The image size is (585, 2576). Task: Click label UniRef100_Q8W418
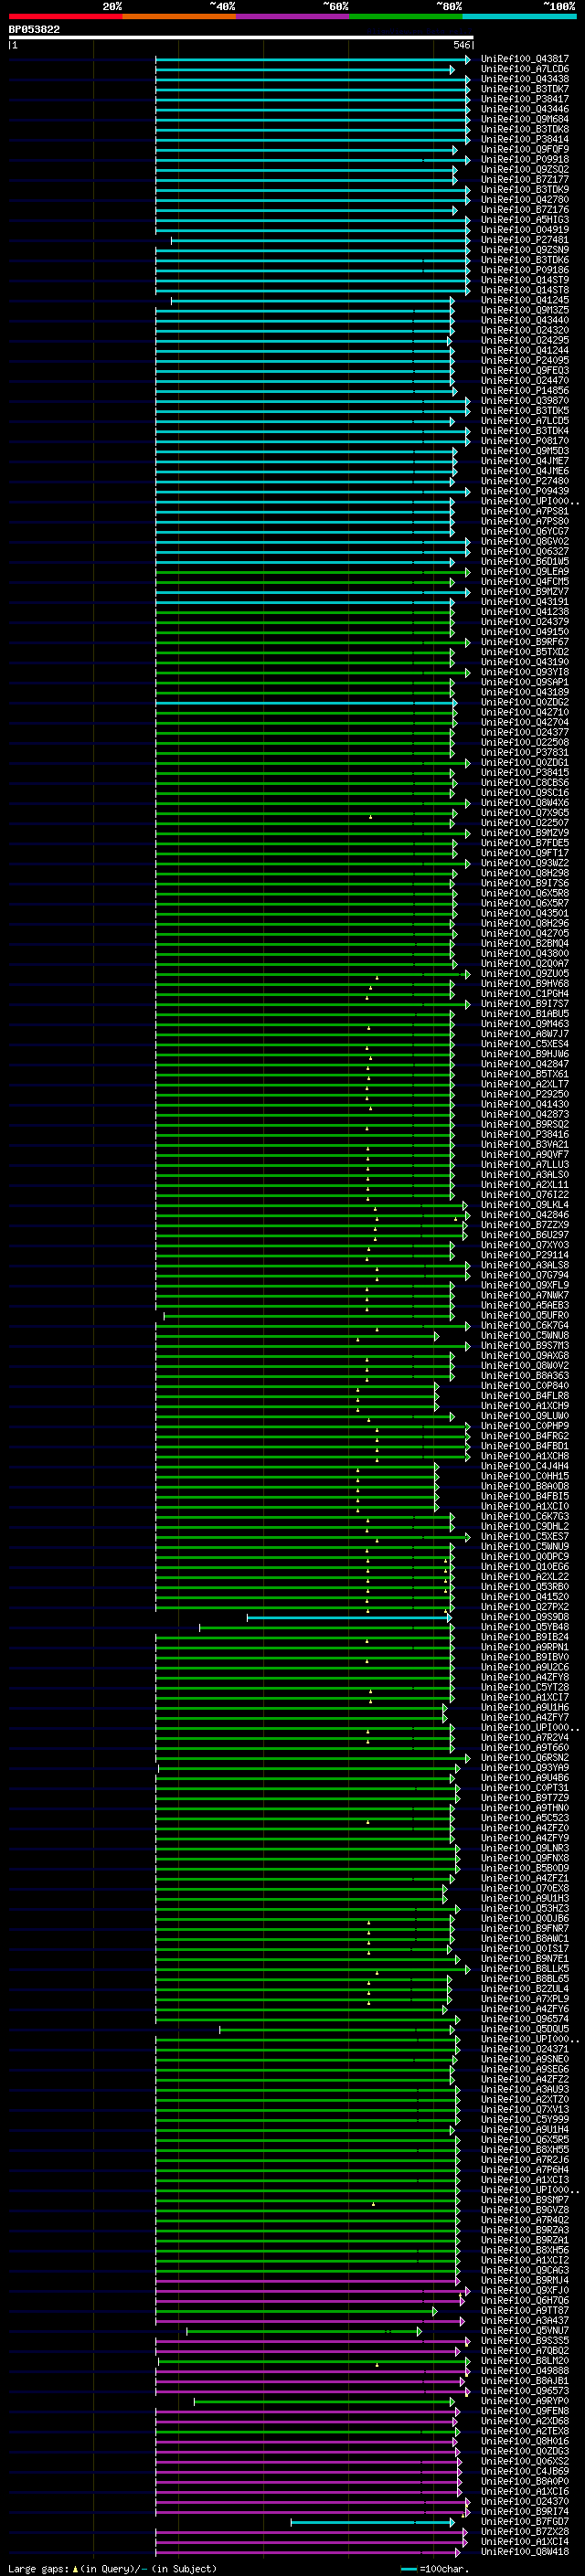(x=524, y=2551)
